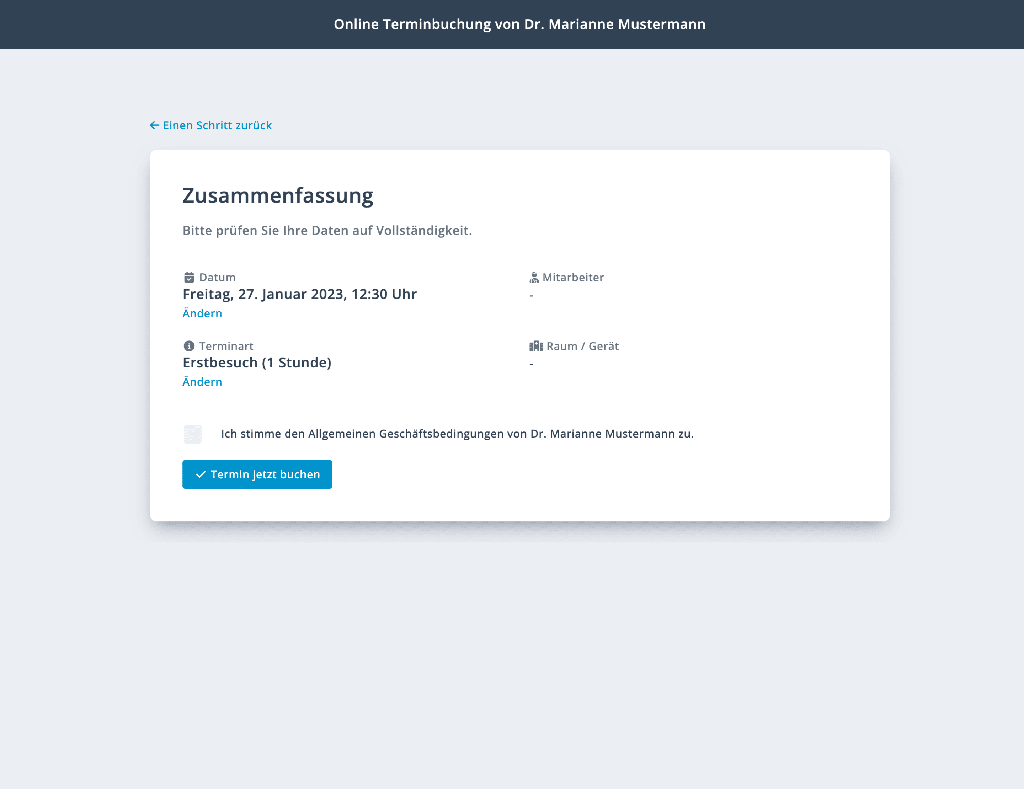Click the Bitte prüfen Sie Ihre Daten subtitle
This screenshot has height=789, width=1024.
[327, 231]
